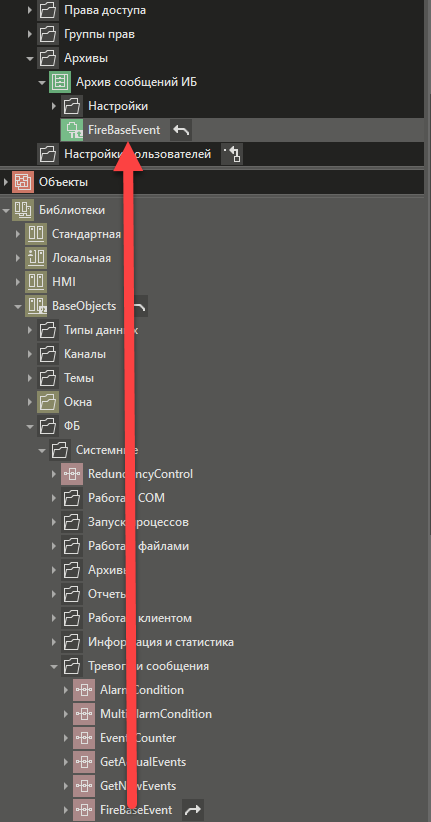The width and height of the screenshot is (431, 822).
Task: Click the forward-arrow icon beside the bottom FireBaseEvent
Action: 192,810
